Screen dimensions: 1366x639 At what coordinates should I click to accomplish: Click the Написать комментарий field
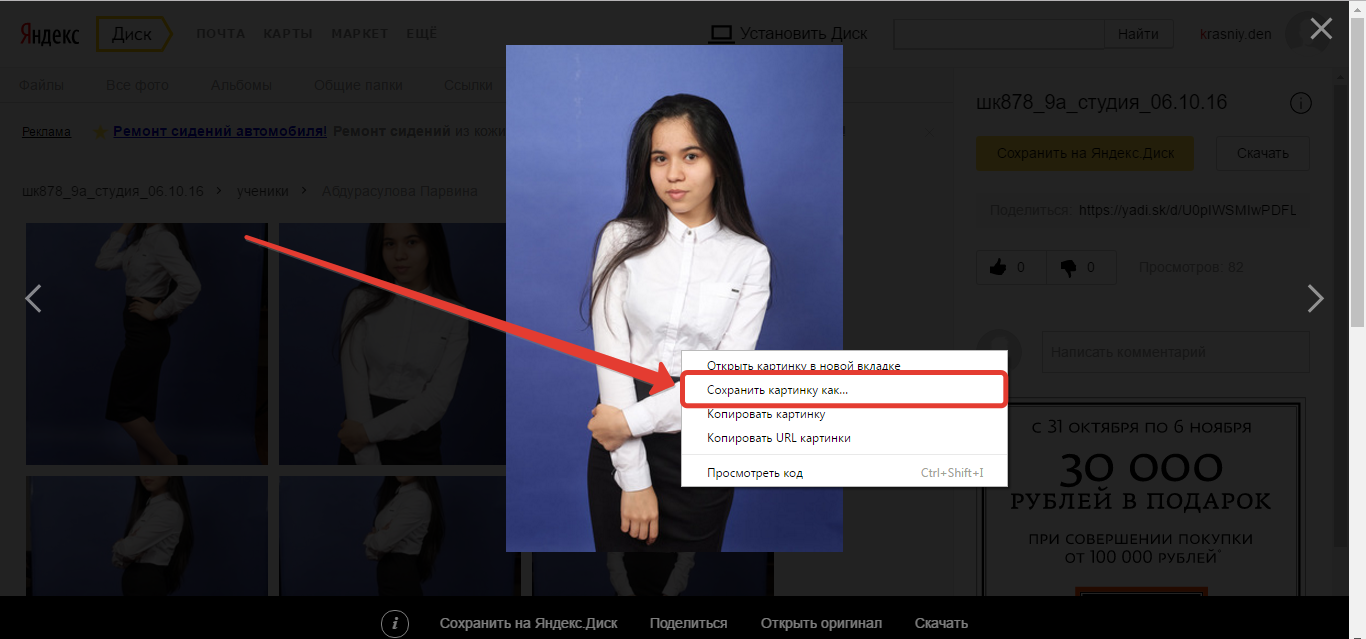[1175, 352]
